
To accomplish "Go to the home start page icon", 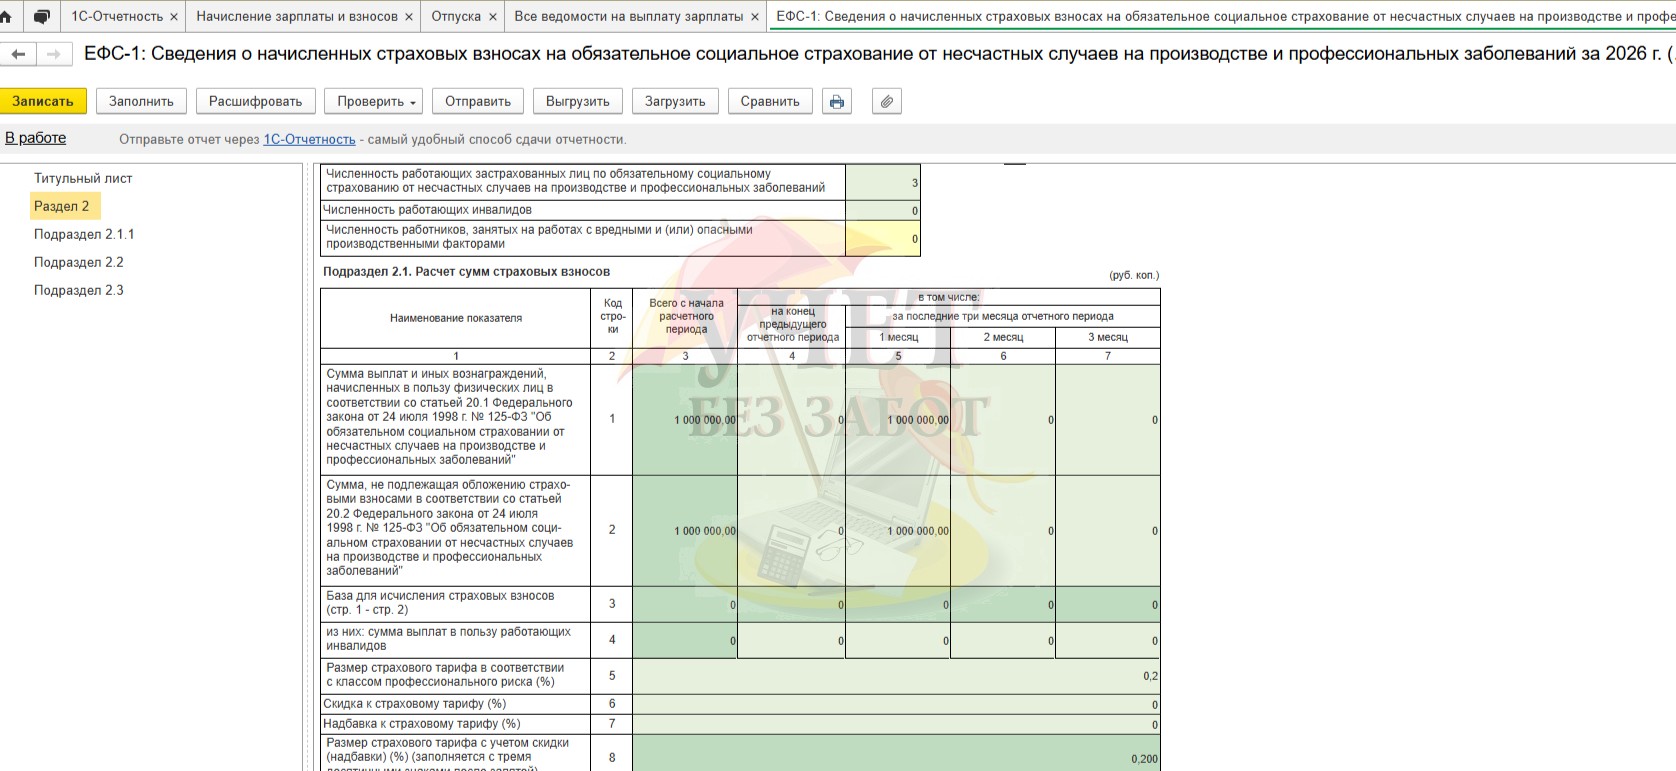I will (x=7, y=17).
